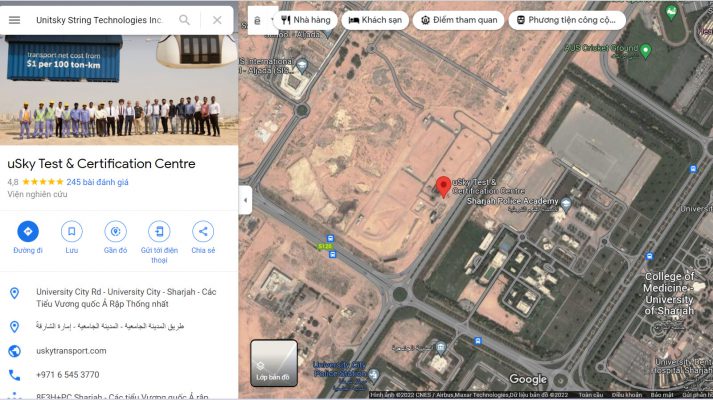This screenshot has width=713, height=400.
Task: Save the place with the Lưu icon
Action: (x=72, y=232)
